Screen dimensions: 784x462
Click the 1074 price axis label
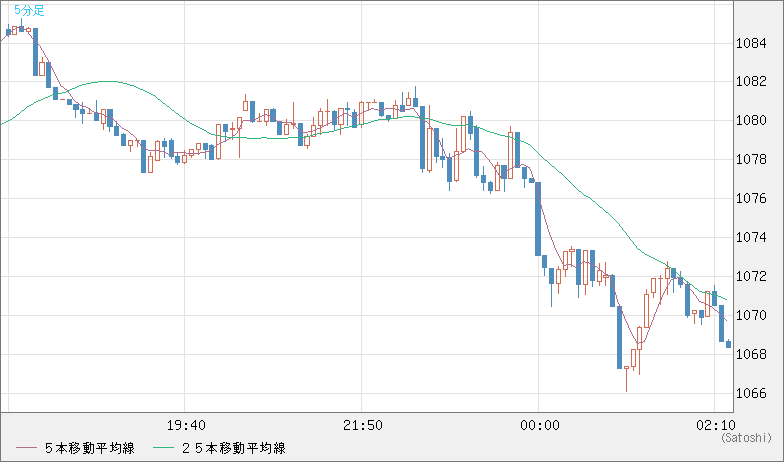click(751, 237)
